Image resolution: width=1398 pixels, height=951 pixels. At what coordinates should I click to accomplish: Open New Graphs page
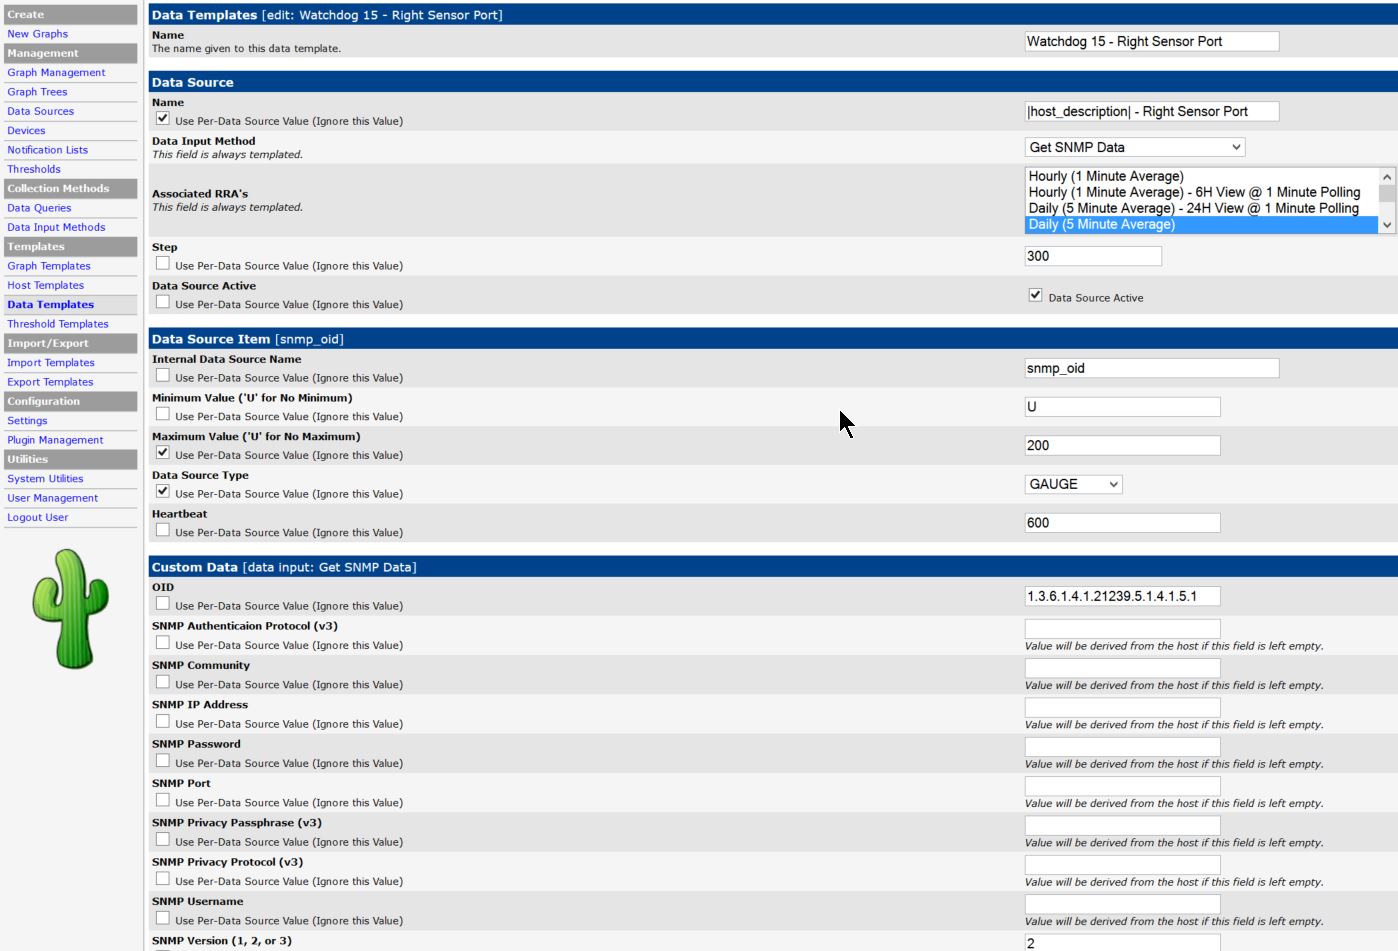tap(38, 34)
